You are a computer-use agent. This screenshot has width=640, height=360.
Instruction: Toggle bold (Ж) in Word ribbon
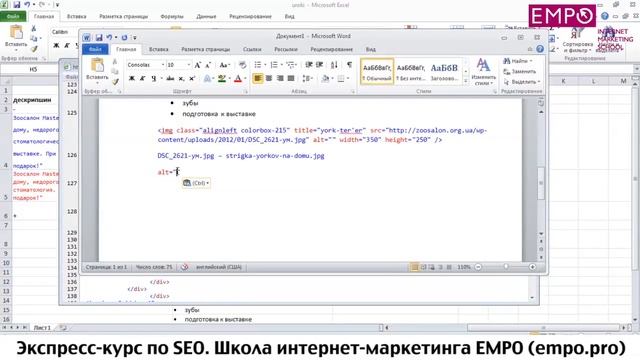point(131,78)
